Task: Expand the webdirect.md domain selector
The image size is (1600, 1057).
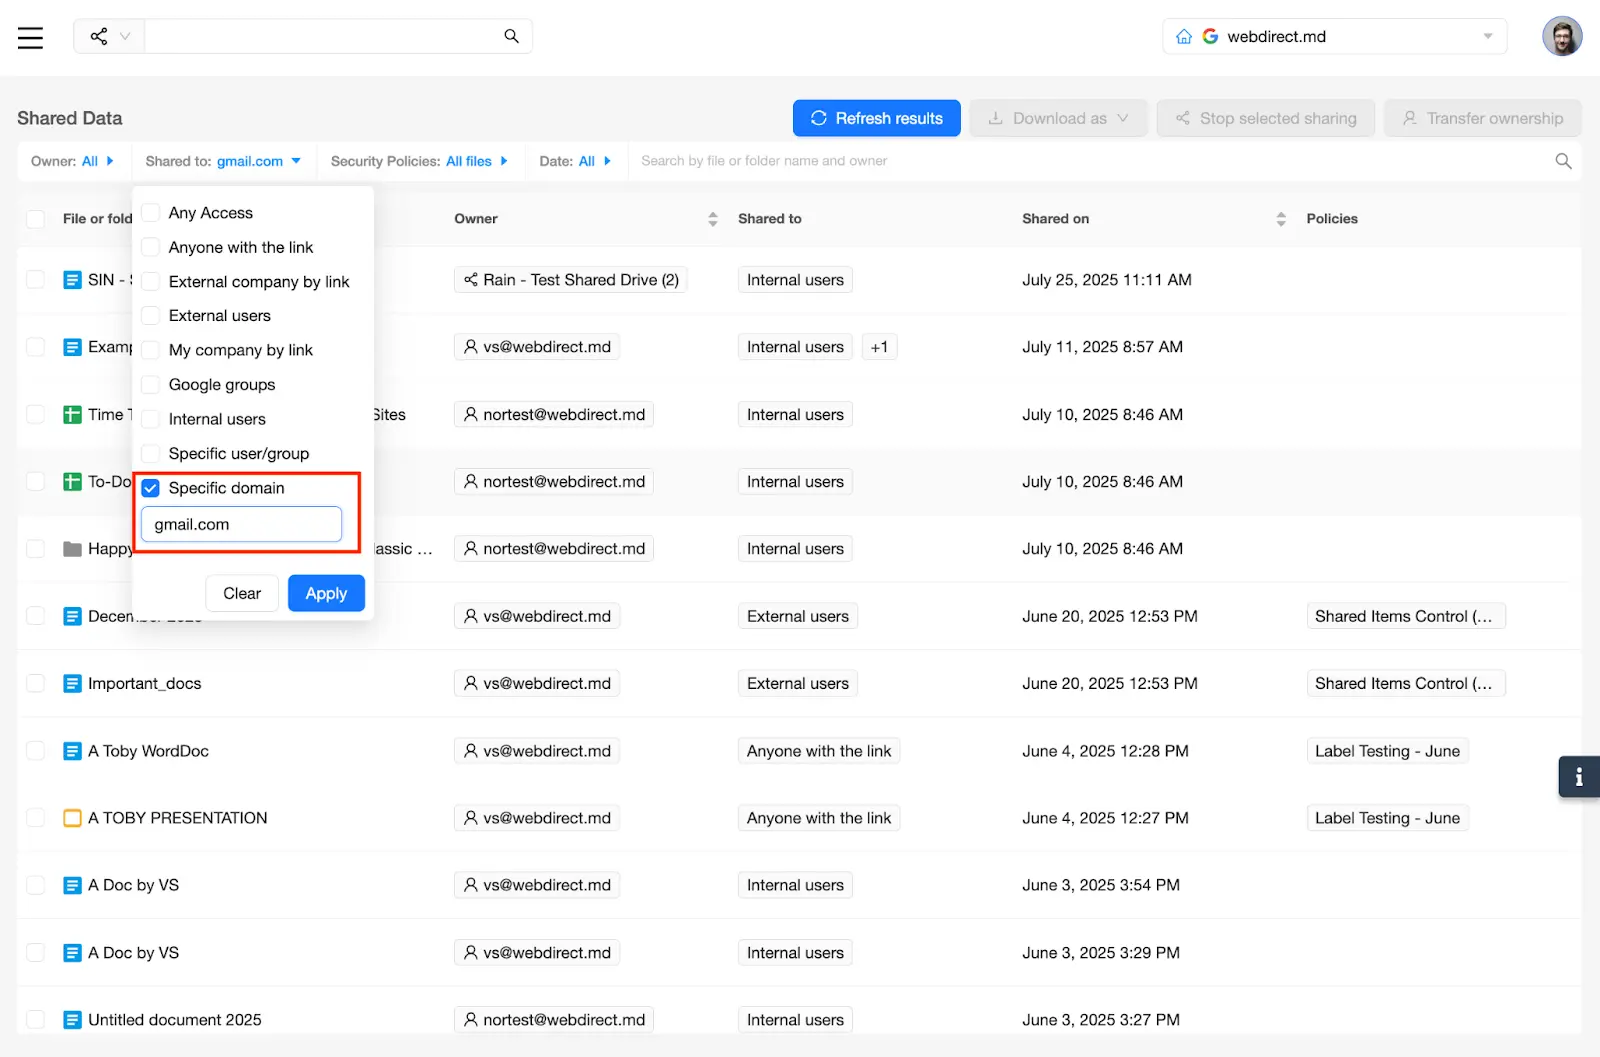Action: (1487, 37)
